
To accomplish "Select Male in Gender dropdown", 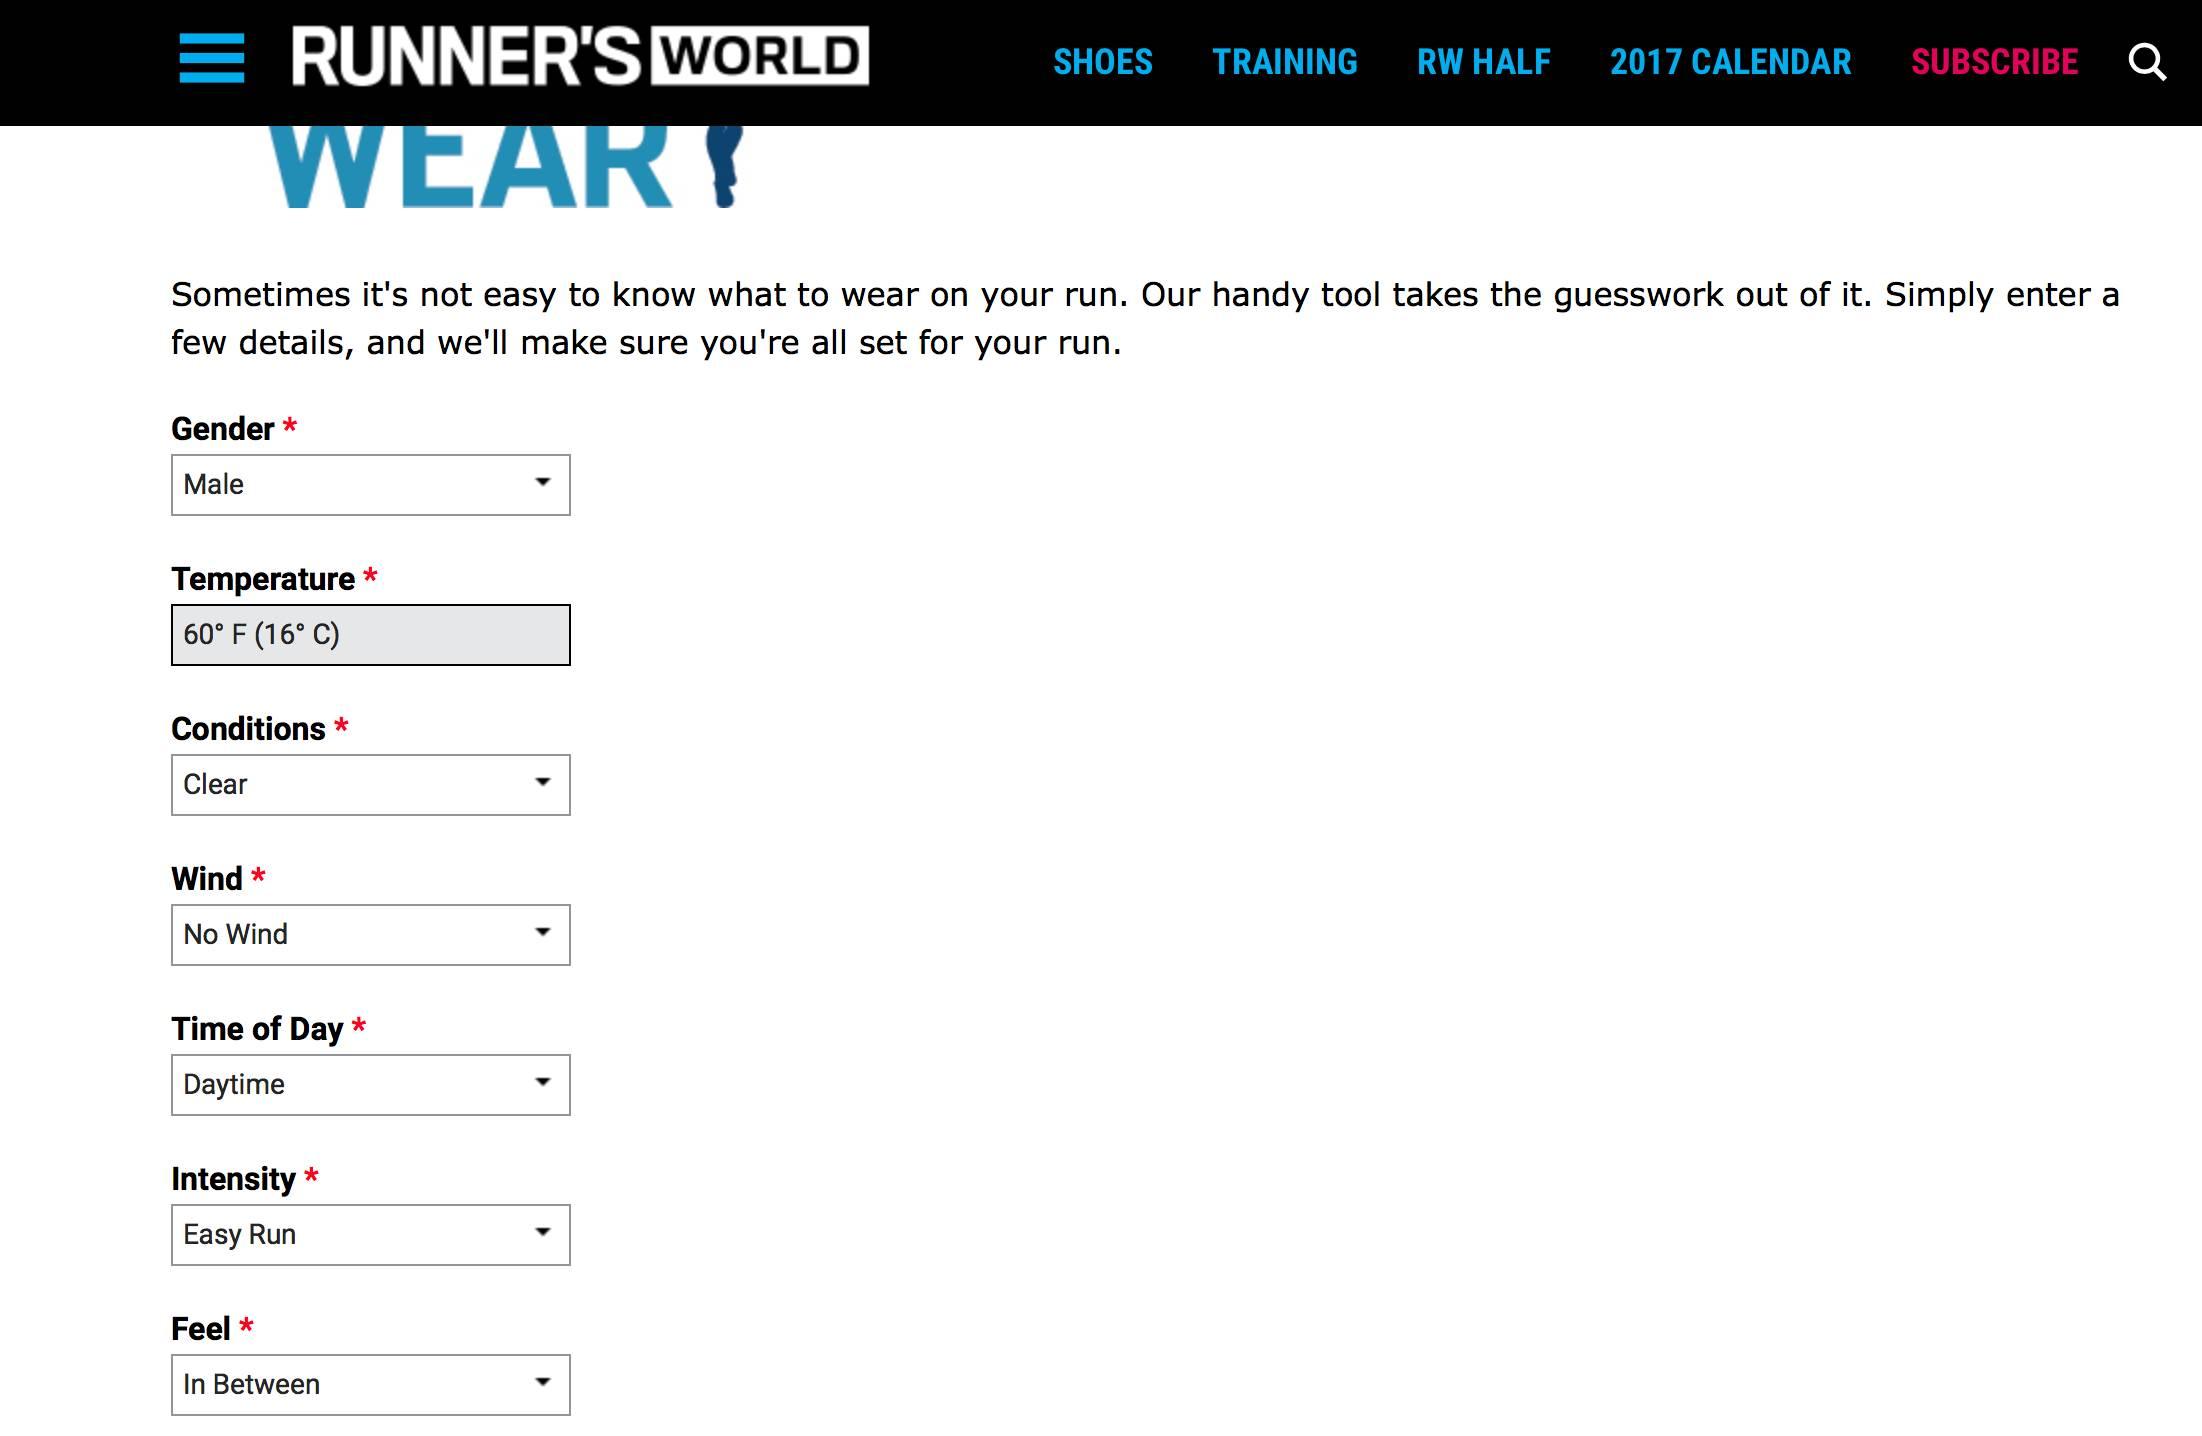I will 369,485.
